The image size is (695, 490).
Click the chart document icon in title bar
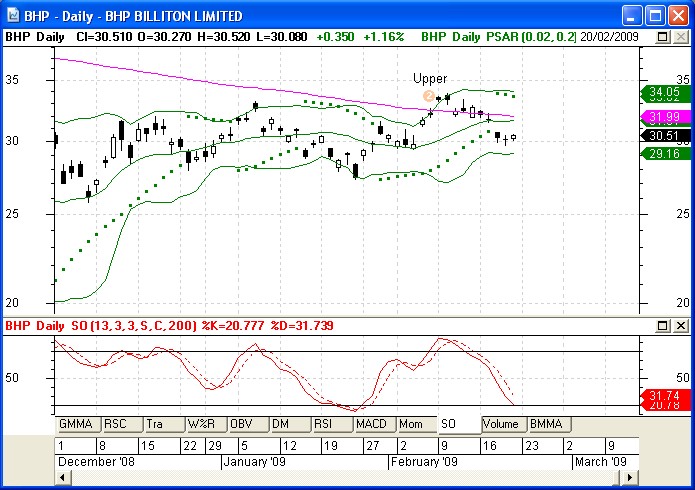[x=14, y=16]
